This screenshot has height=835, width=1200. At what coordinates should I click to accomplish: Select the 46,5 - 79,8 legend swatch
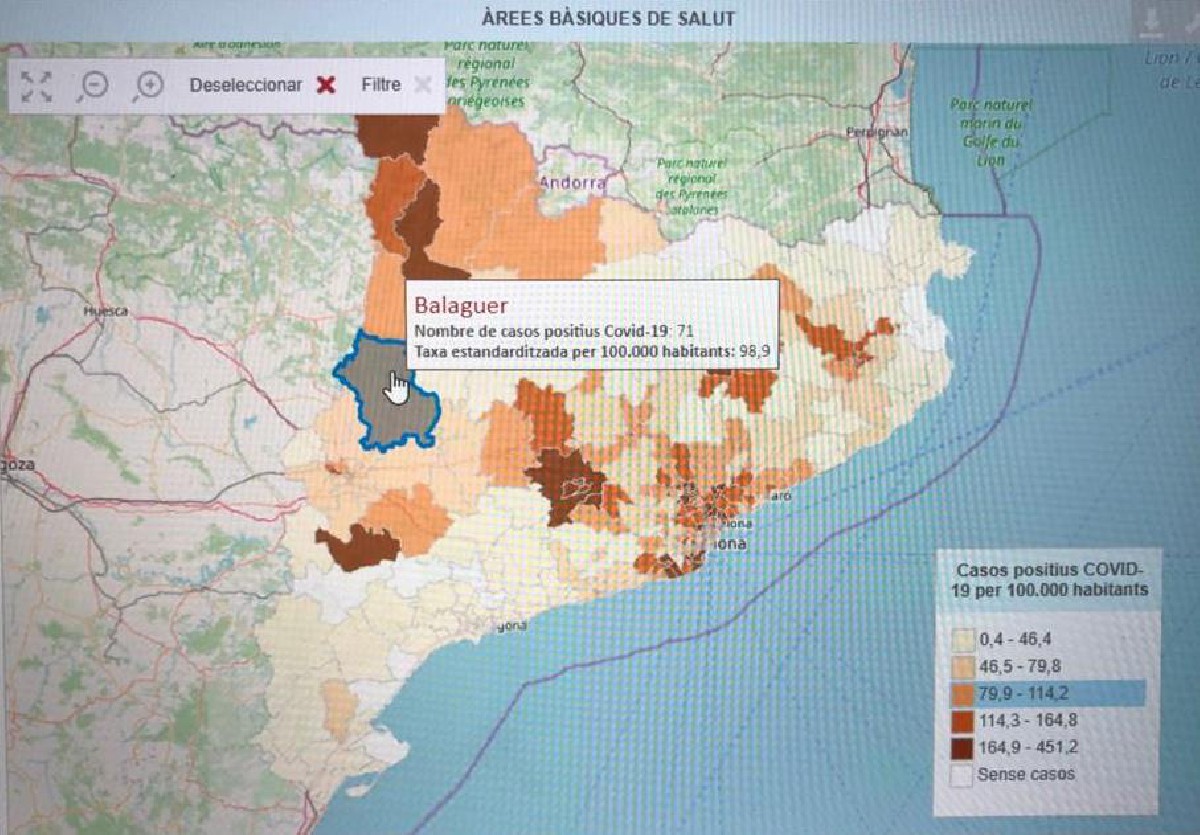point(962,667)
